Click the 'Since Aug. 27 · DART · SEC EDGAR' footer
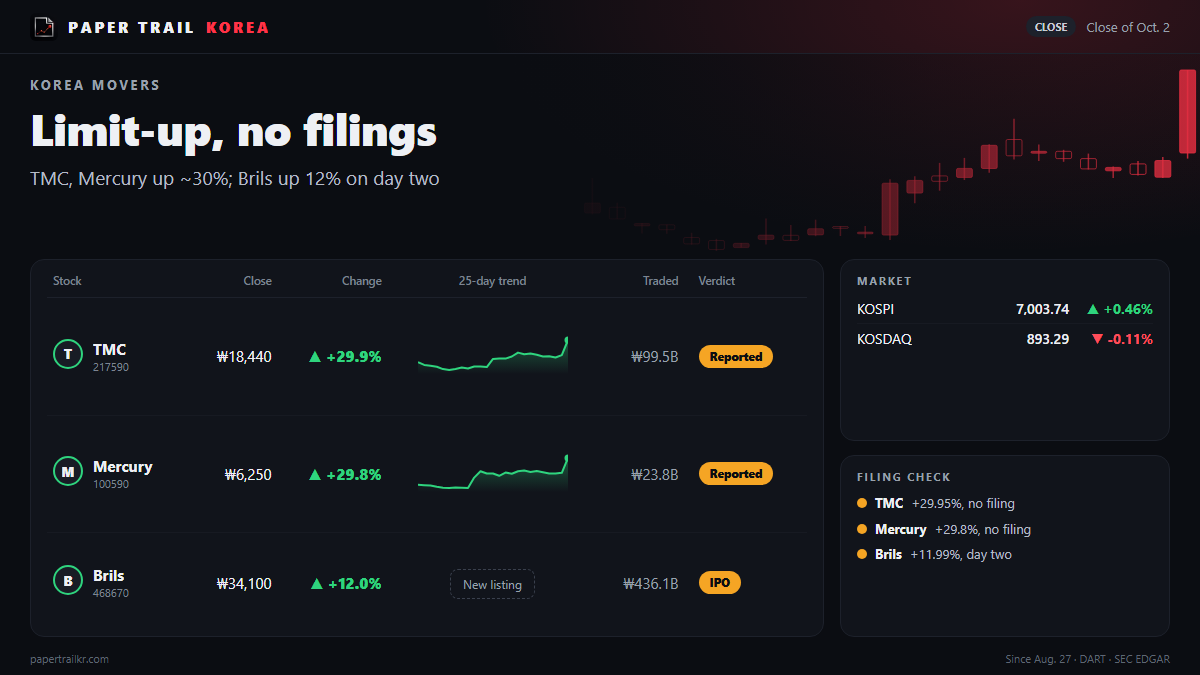1200x675 pixels. [1087, 660]
